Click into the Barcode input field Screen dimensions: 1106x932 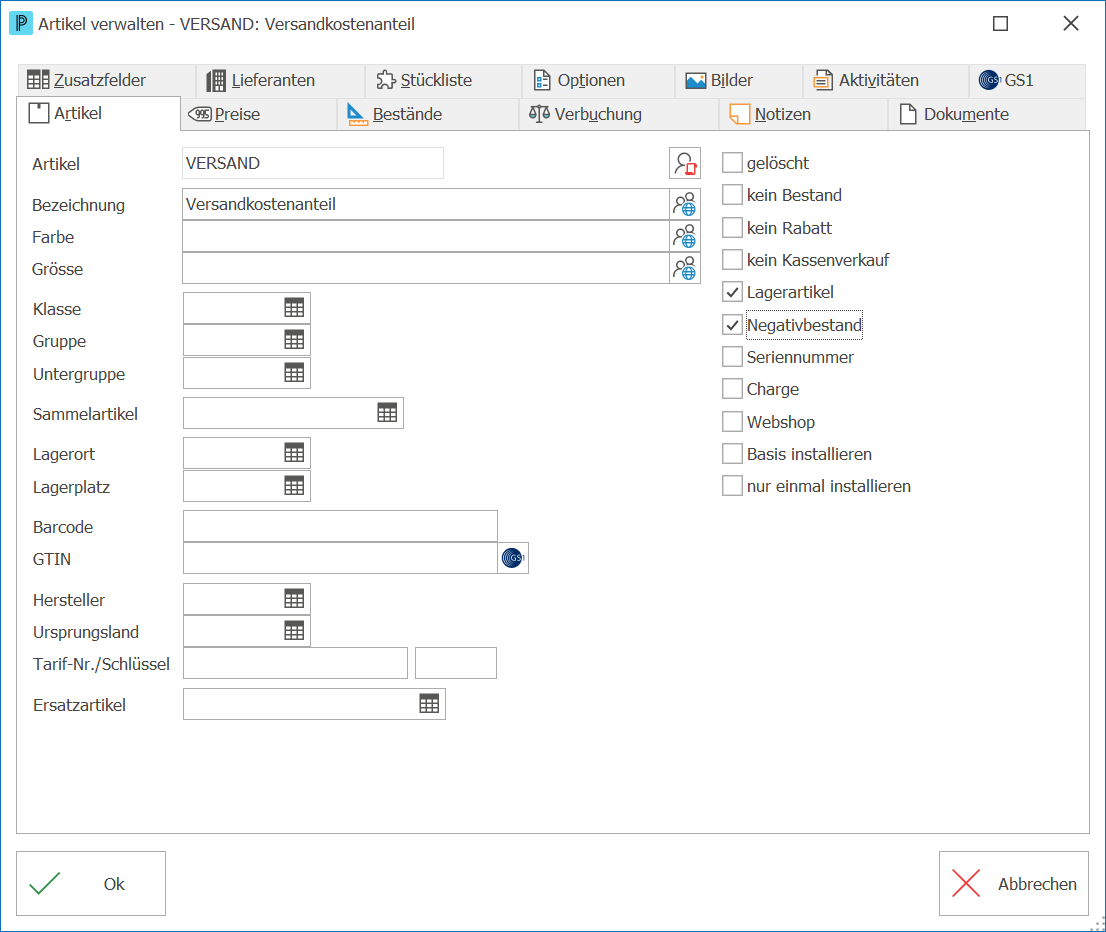point(340,526)
